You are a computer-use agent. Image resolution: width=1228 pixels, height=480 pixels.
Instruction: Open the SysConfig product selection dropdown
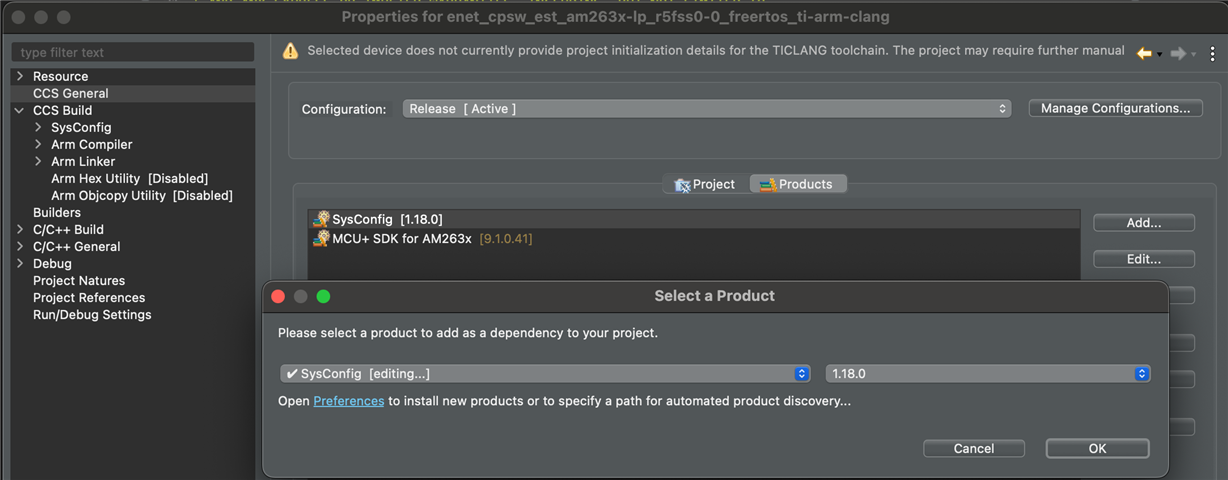[x=545, y=374]
